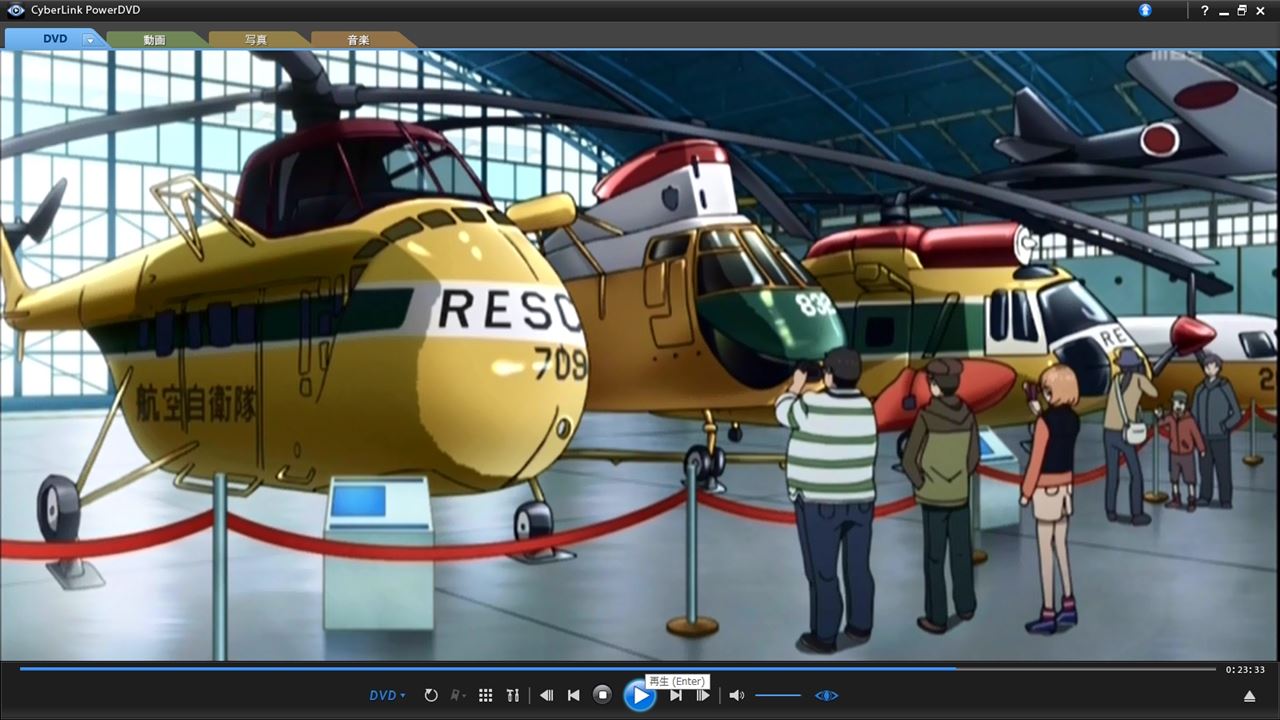The height and width of the screenshot is (720, 1280).
Task: Click the 0:23:33 time display
Action: pos(1245,670)
